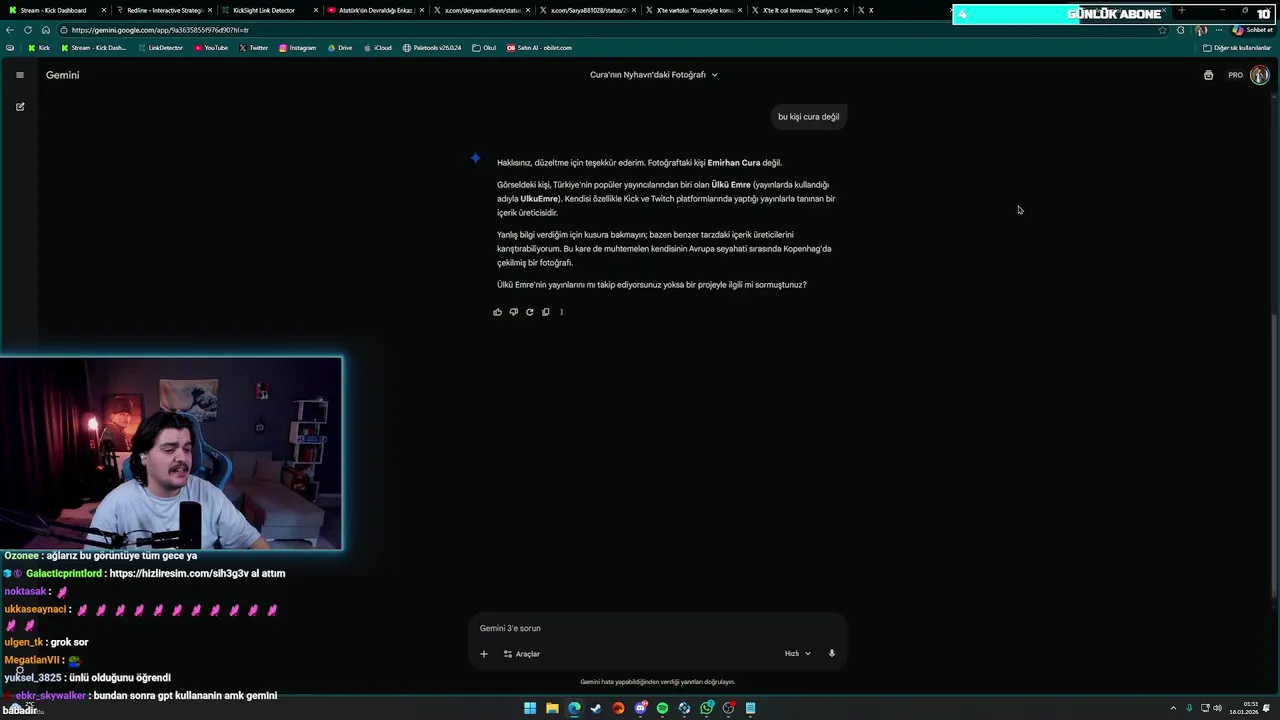This screenshot has height=720, width=1280.
Task: Open the Okul bookmarks folder
Action: tap(484, 48)
